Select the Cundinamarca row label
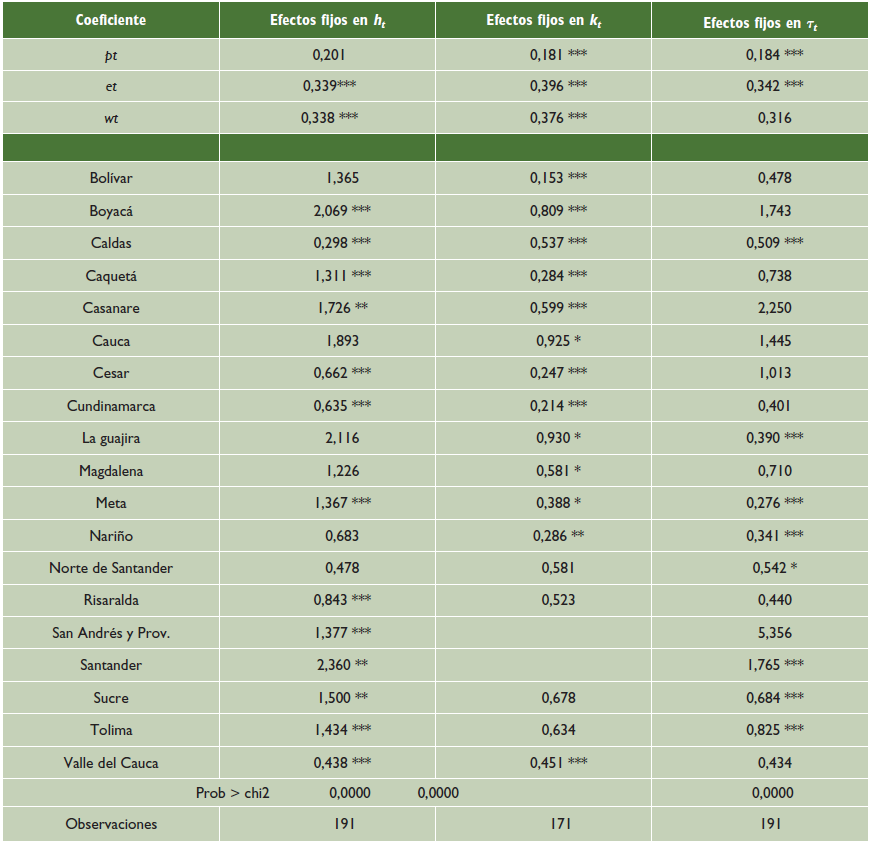 pyautogui.click(x=110, y=406)
